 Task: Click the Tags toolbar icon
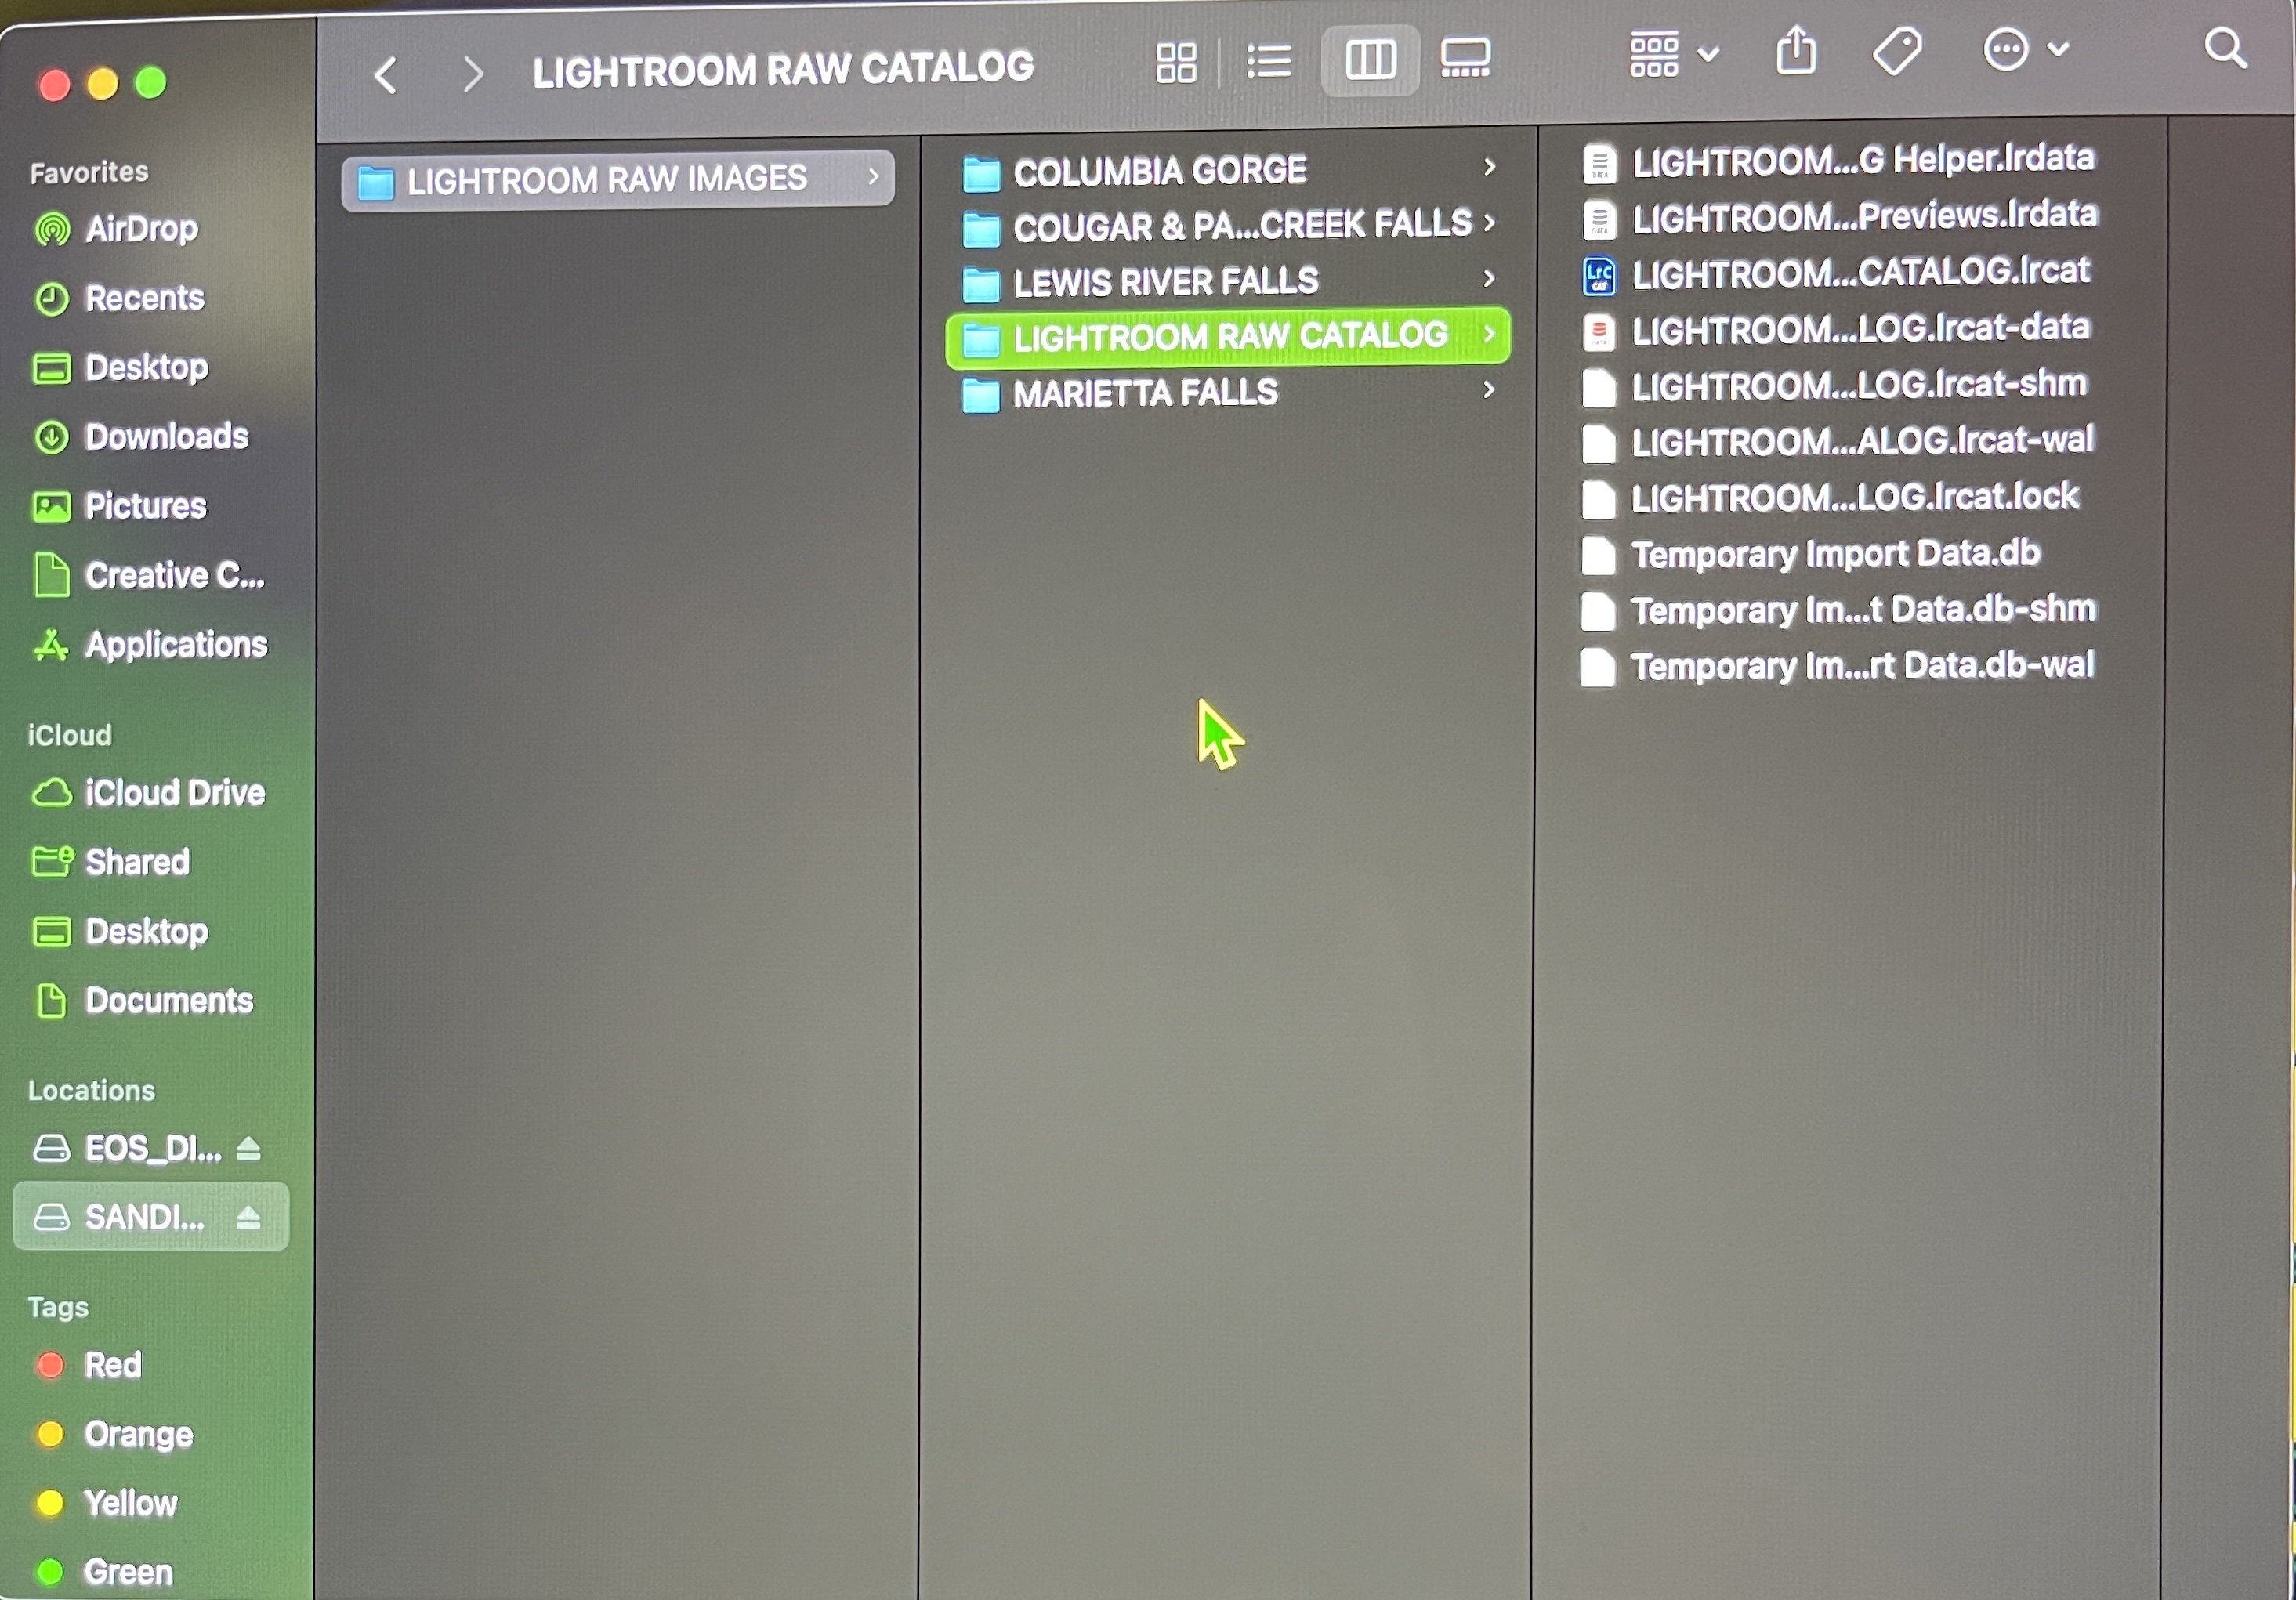coord(1898,52)
